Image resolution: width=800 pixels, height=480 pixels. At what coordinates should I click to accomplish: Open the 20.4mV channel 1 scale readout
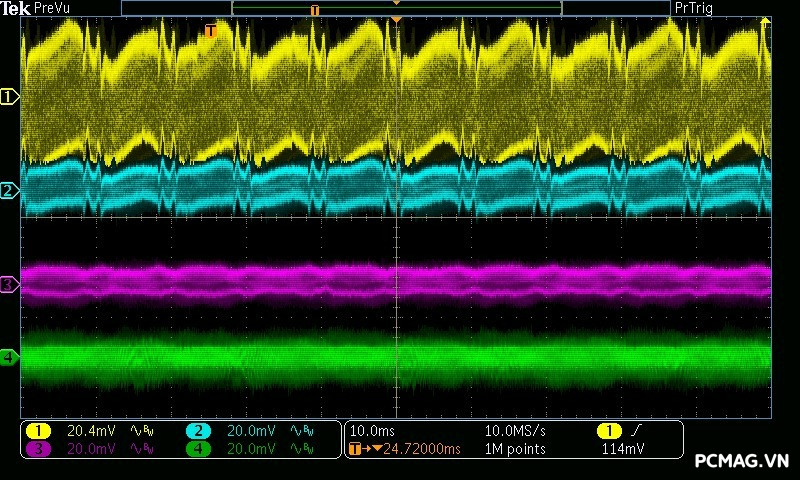coord(91,431)
